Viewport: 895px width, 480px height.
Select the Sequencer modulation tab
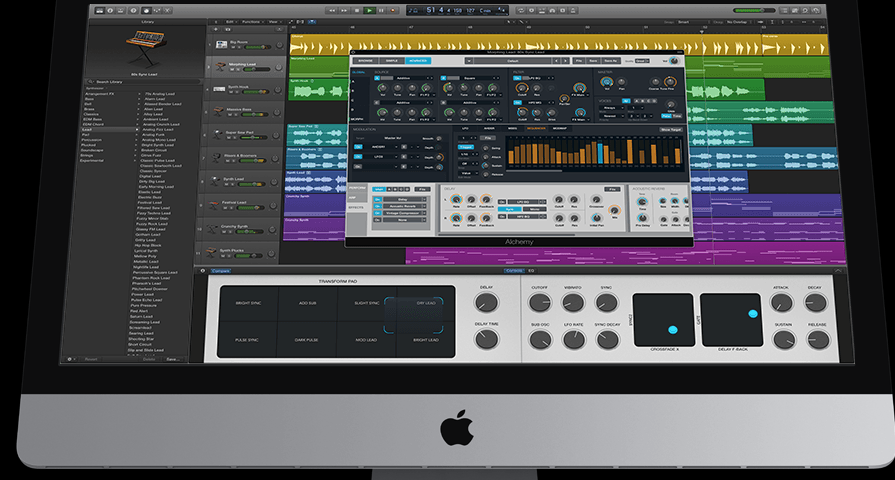[535, 128]
